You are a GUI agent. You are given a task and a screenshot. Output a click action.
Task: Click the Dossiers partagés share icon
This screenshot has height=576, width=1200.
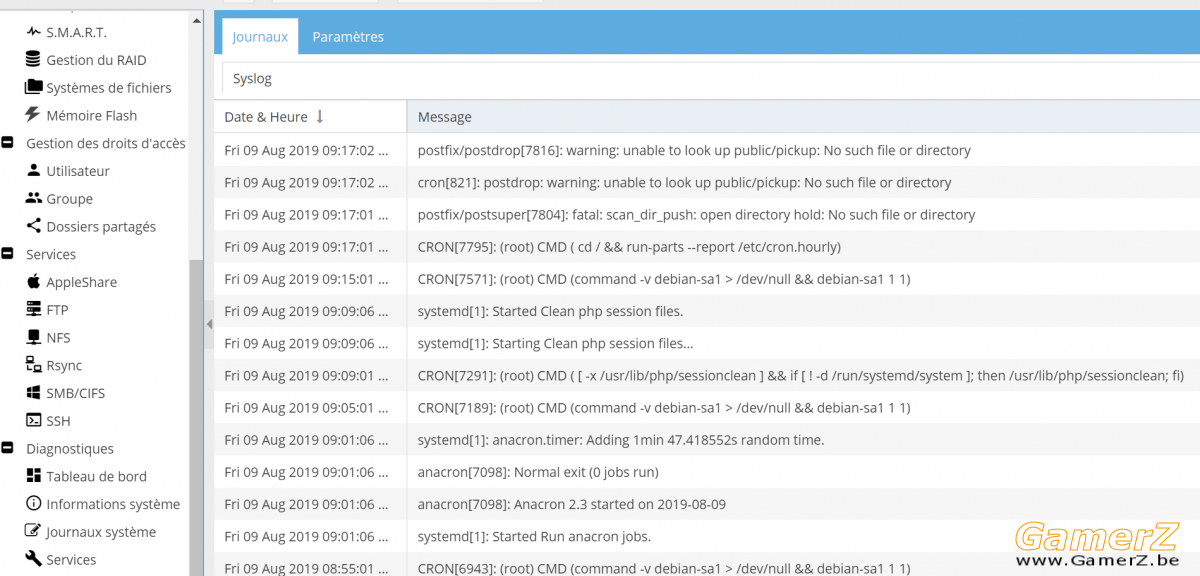tap(33, 226)
